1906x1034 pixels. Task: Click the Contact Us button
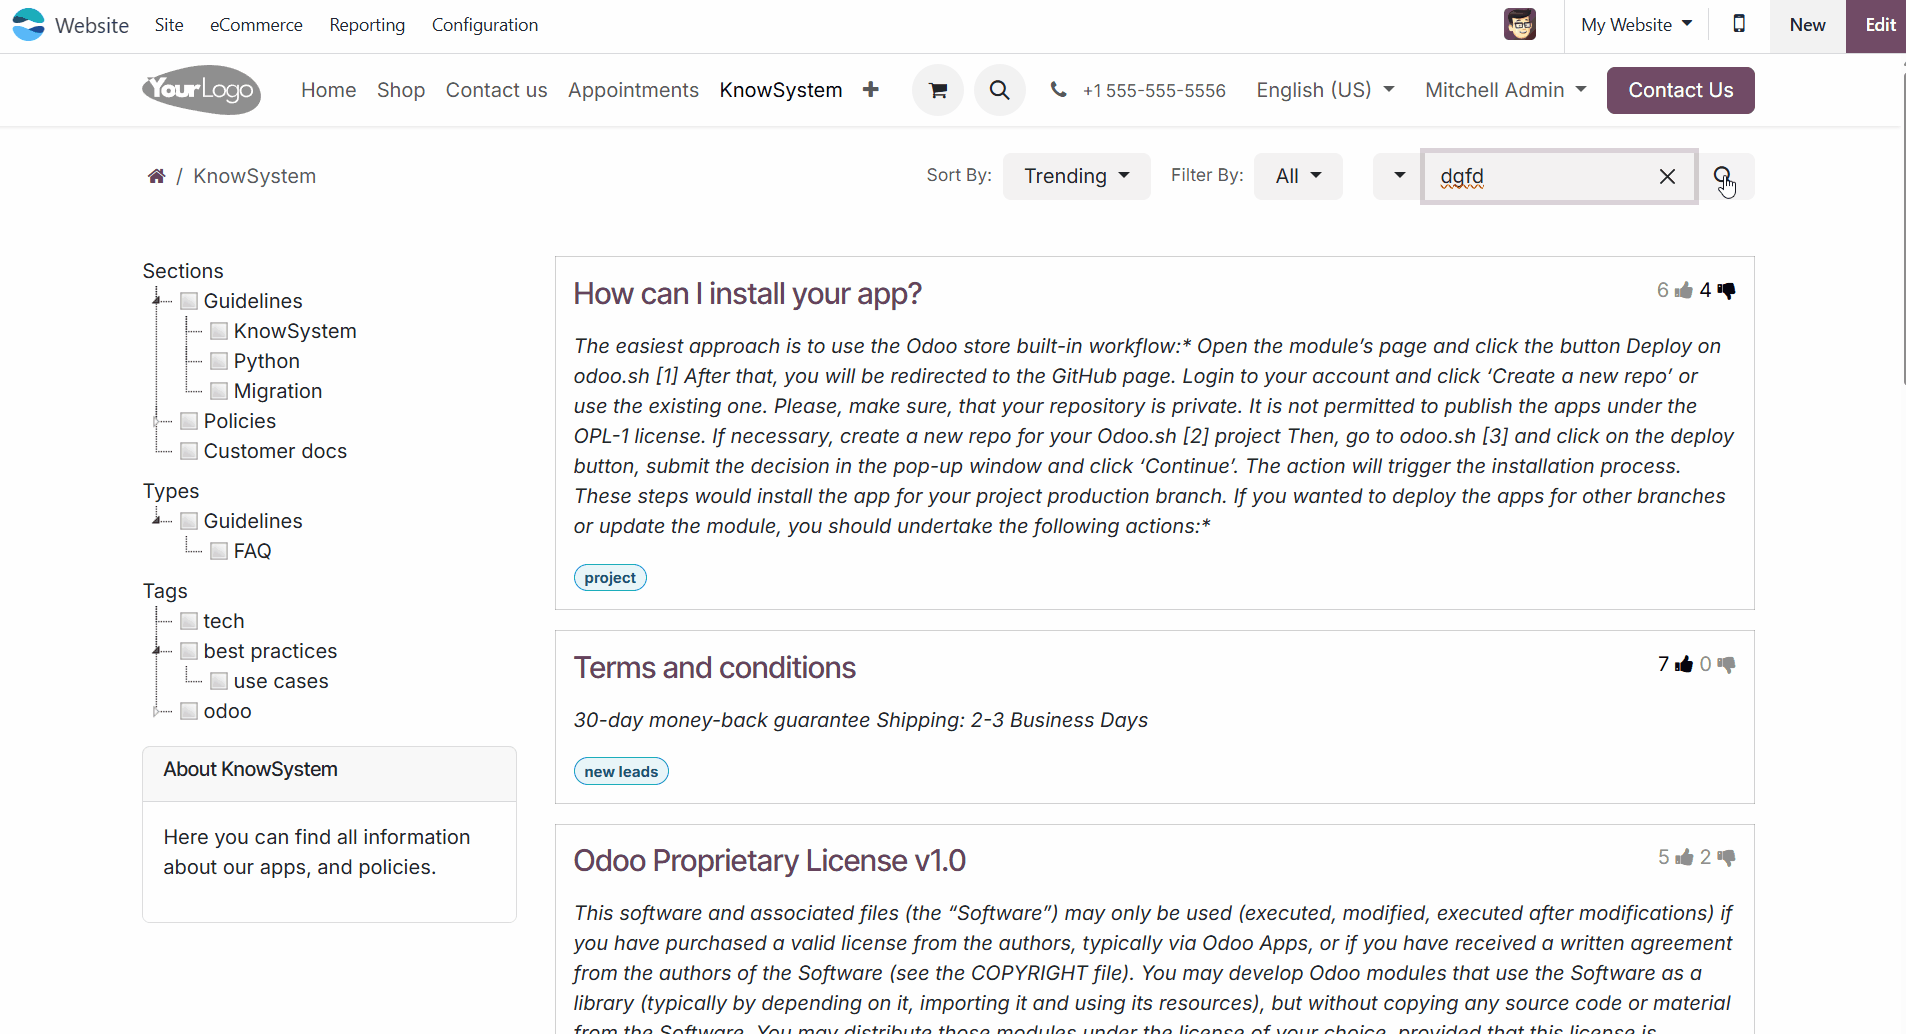click(x=1680, y=90)
